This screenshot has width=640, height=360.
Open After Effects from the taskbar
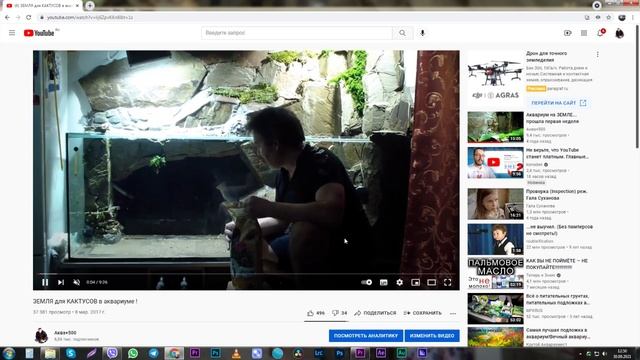coord(381,353)
